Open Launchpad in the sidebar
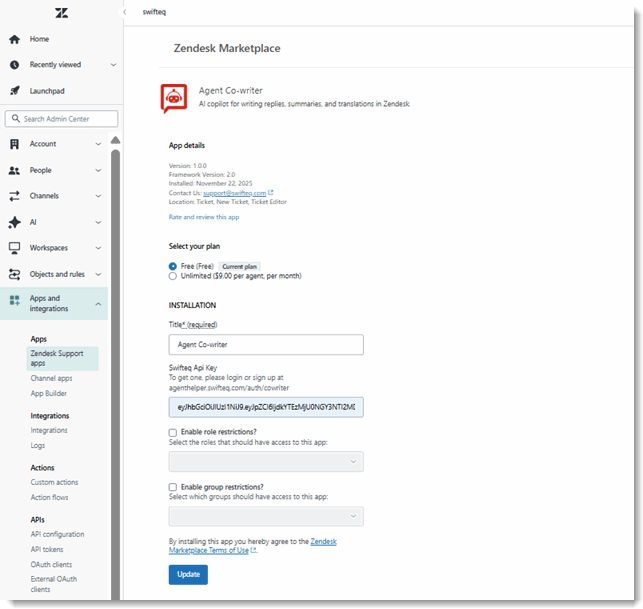This screenshot has height=609, width=643. point(47,91)
